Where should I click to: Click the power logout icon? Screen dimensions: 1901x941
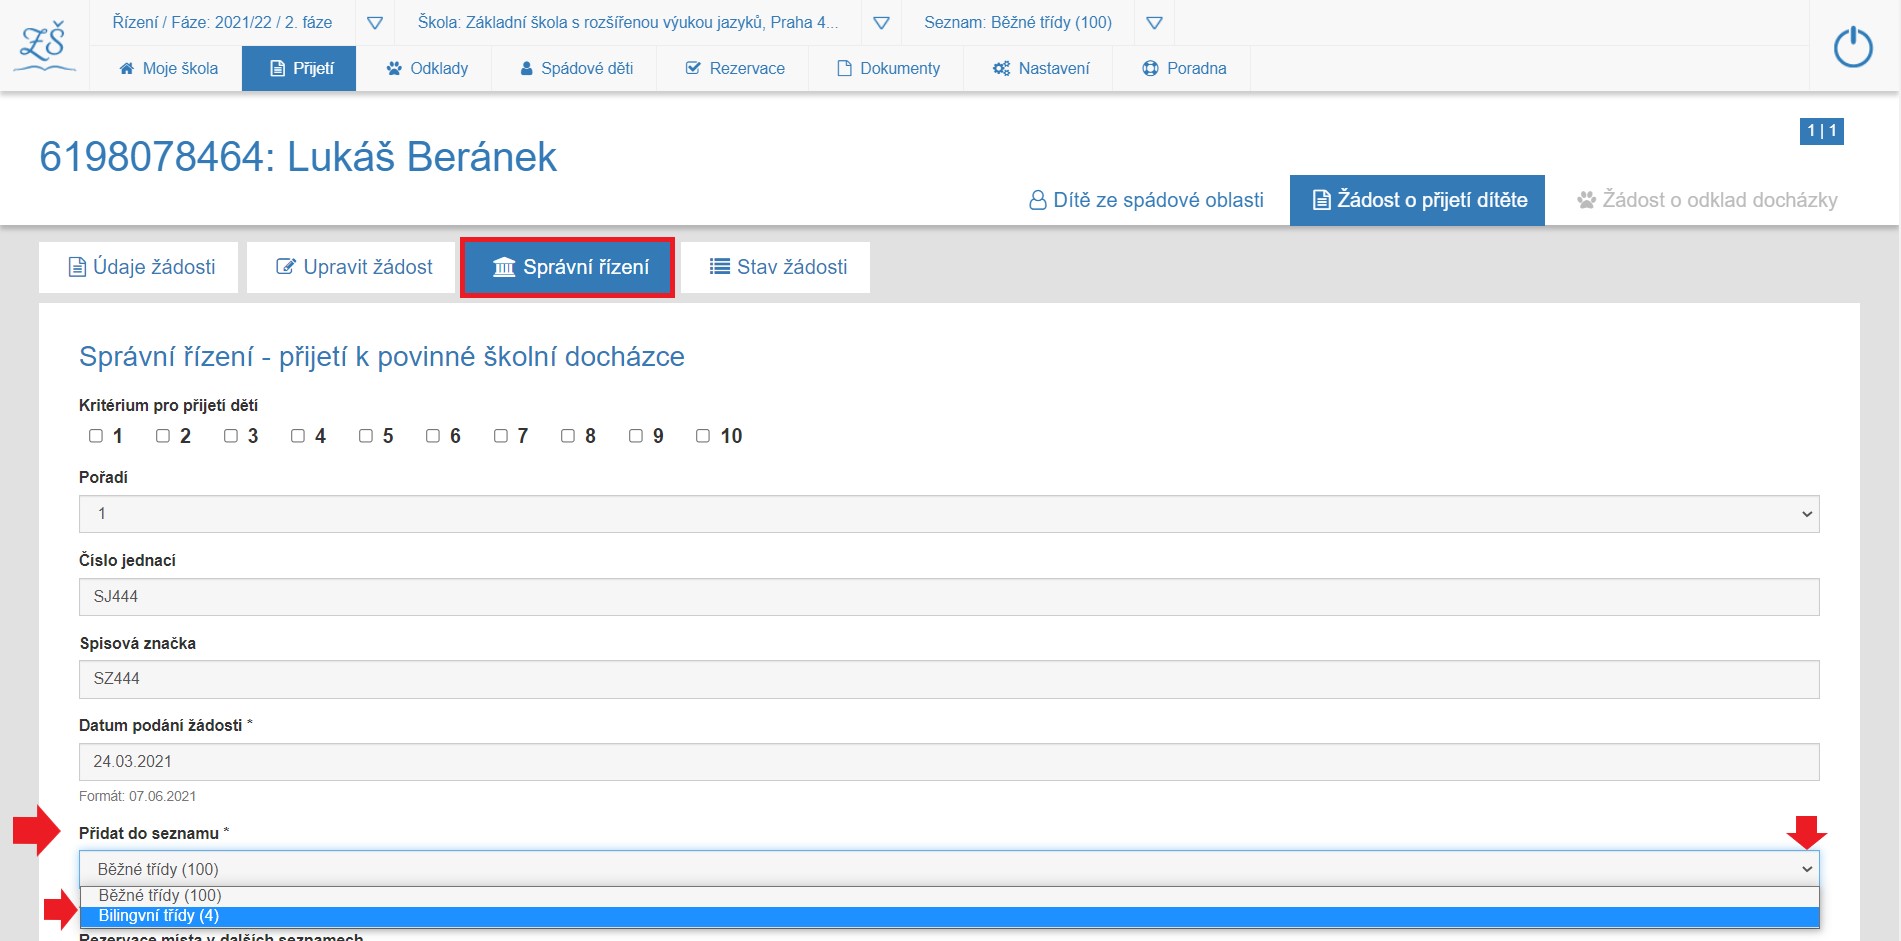pyautogui.click(x=1852, y=47)
